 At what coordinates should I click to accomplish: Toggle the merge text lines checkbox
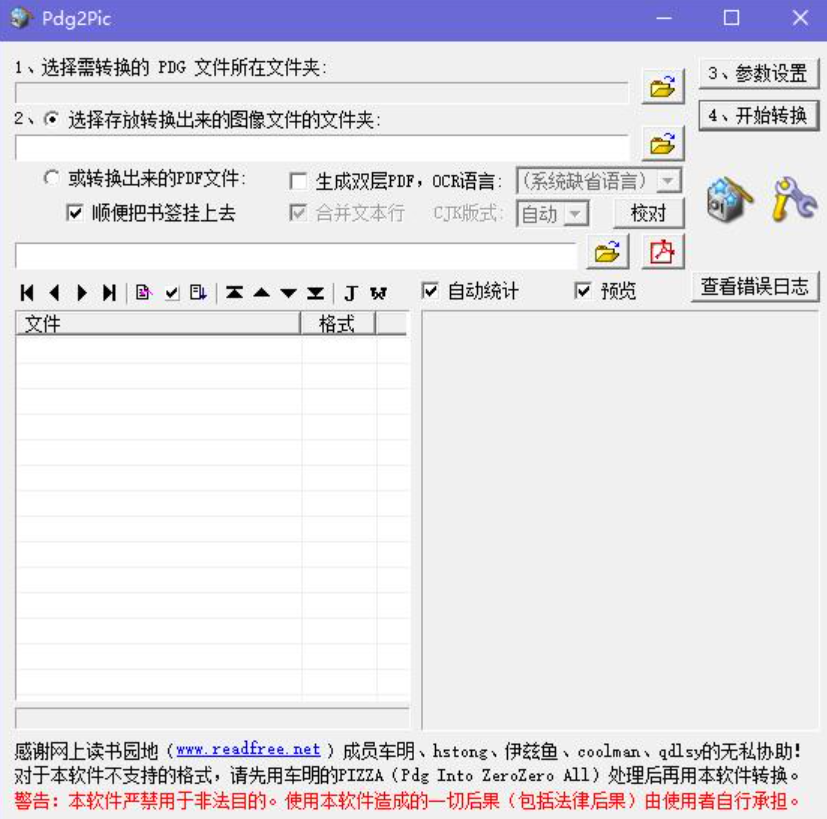pos(299,213)
